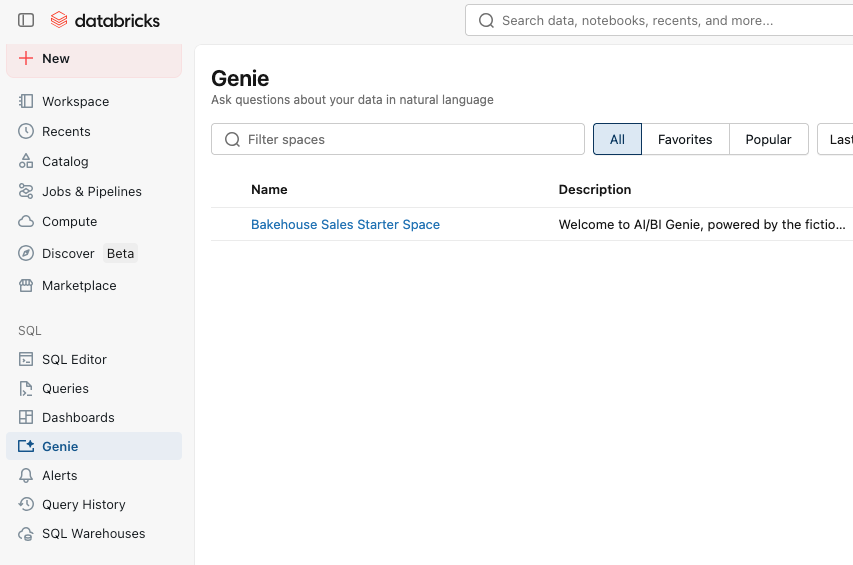This screenshot has width=853, height=565.
Task: Click the Dashboards grid icon
Action: pyautogui.click(x=26, y=417)
